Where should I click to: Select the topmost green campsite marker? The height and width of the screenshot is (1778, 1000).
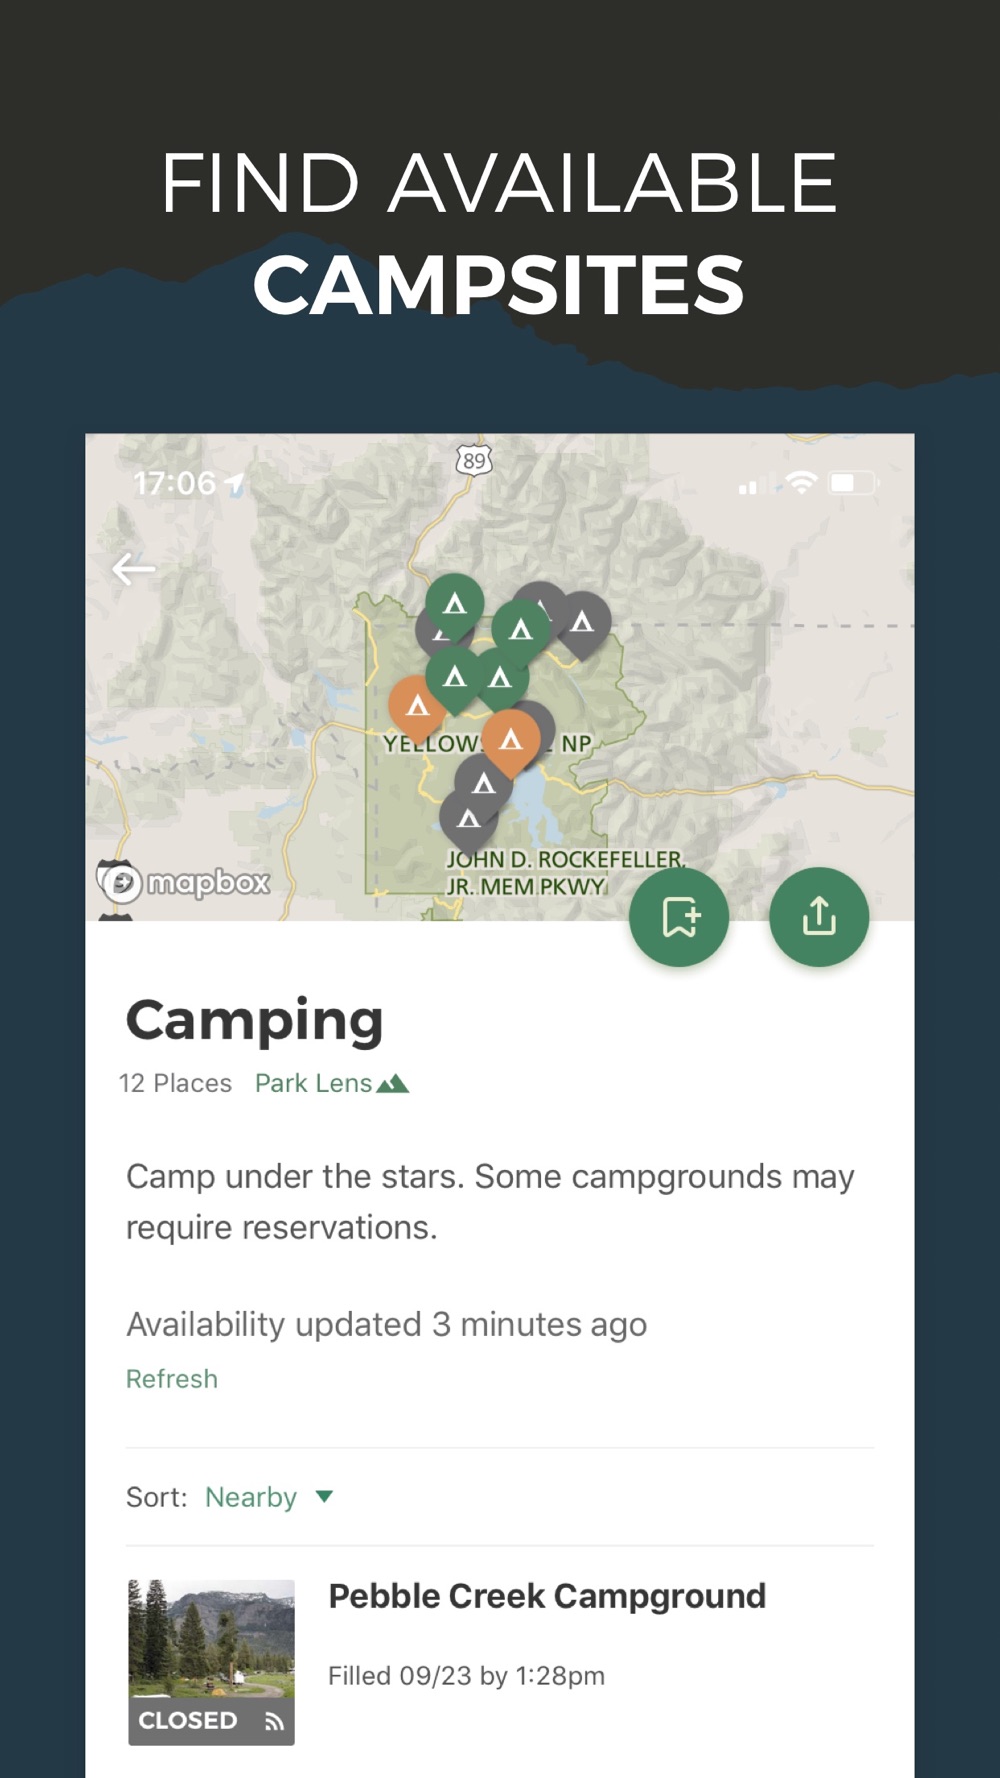click(455, 606)
